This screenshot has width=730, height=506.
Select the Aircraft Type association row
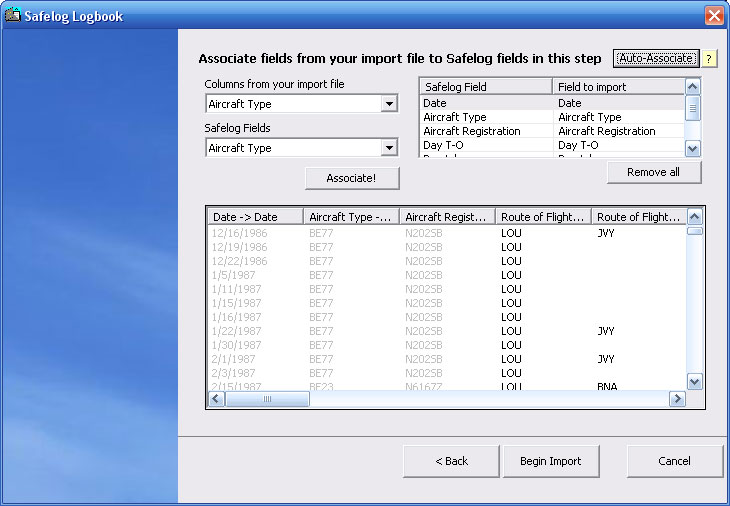pyautogui.click(x=553, y=117)
